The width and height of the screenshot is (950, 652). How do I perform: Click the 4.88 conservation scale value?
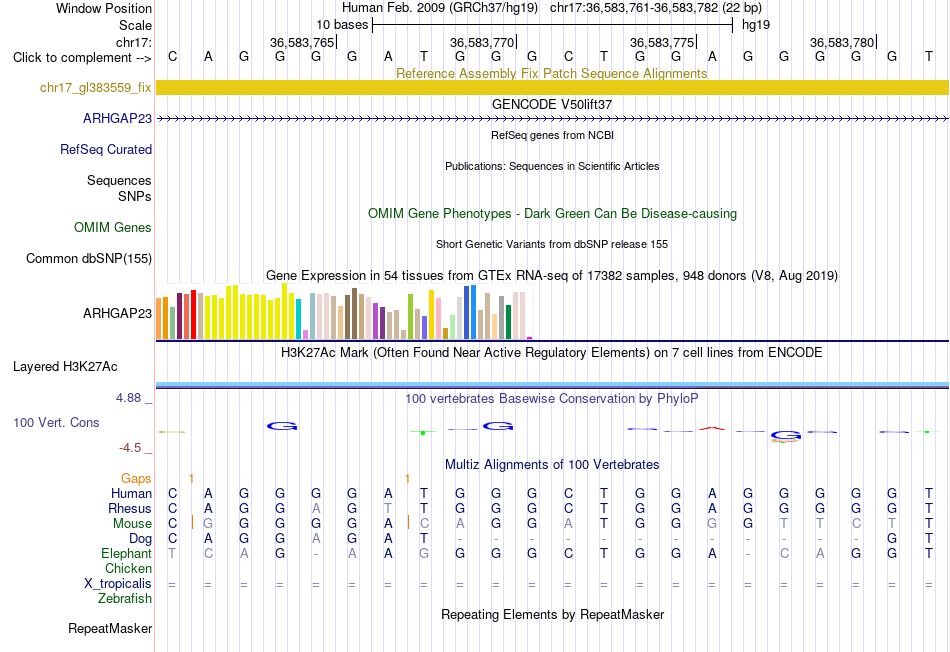(x=128, y=398)
